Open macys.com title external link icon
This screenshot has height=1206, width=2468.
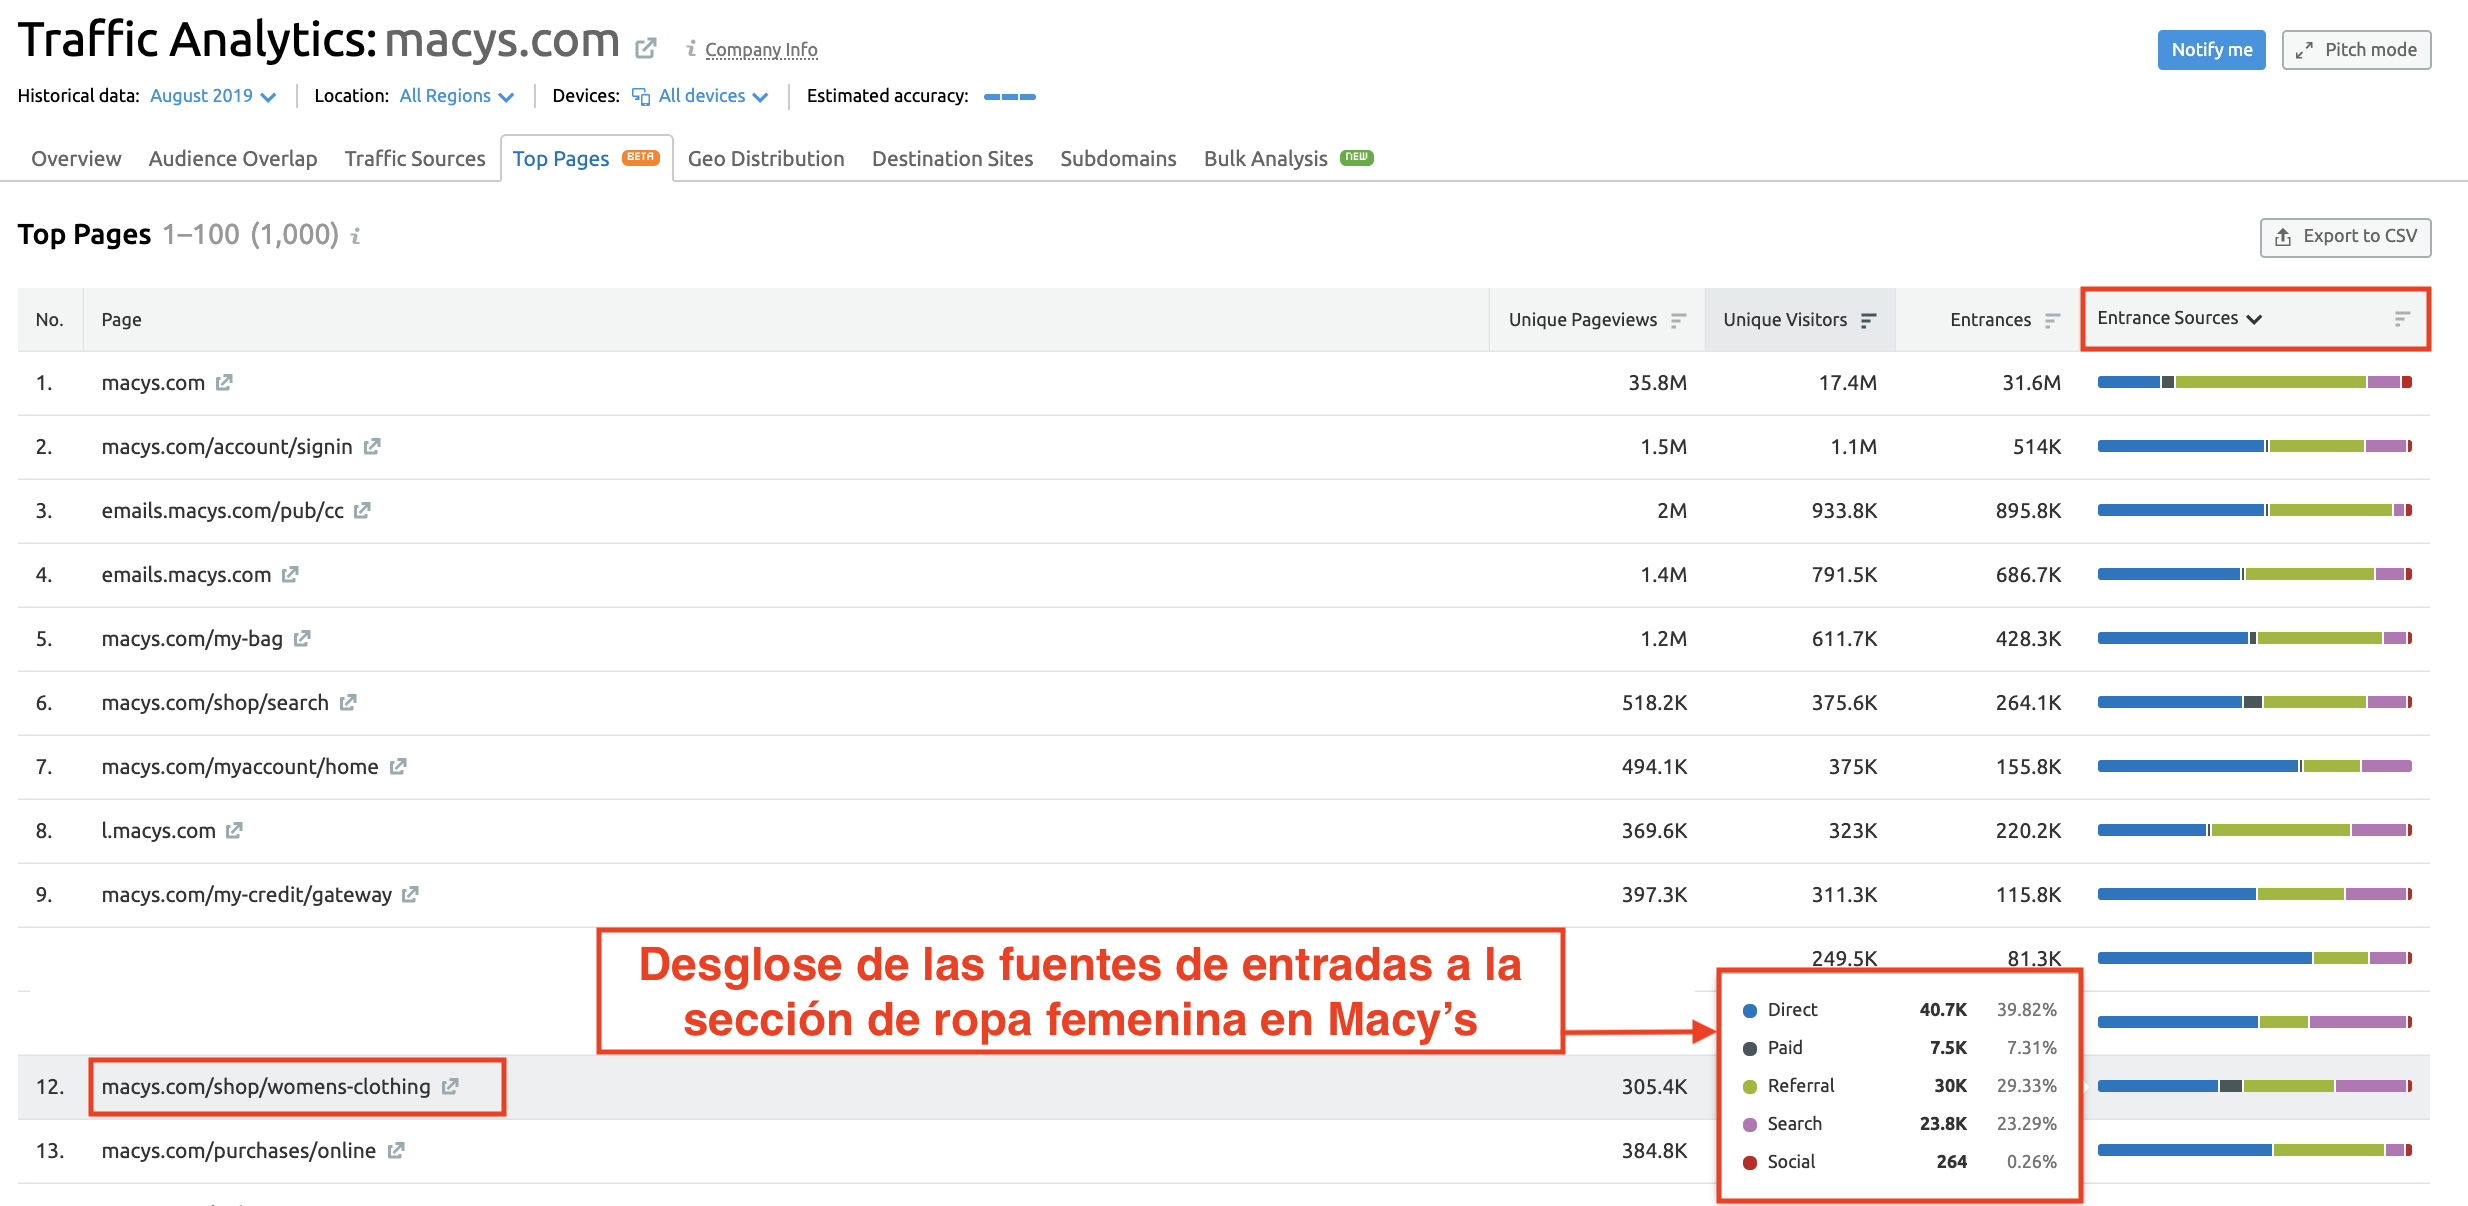pyautogui.click(x=646, y=47)
